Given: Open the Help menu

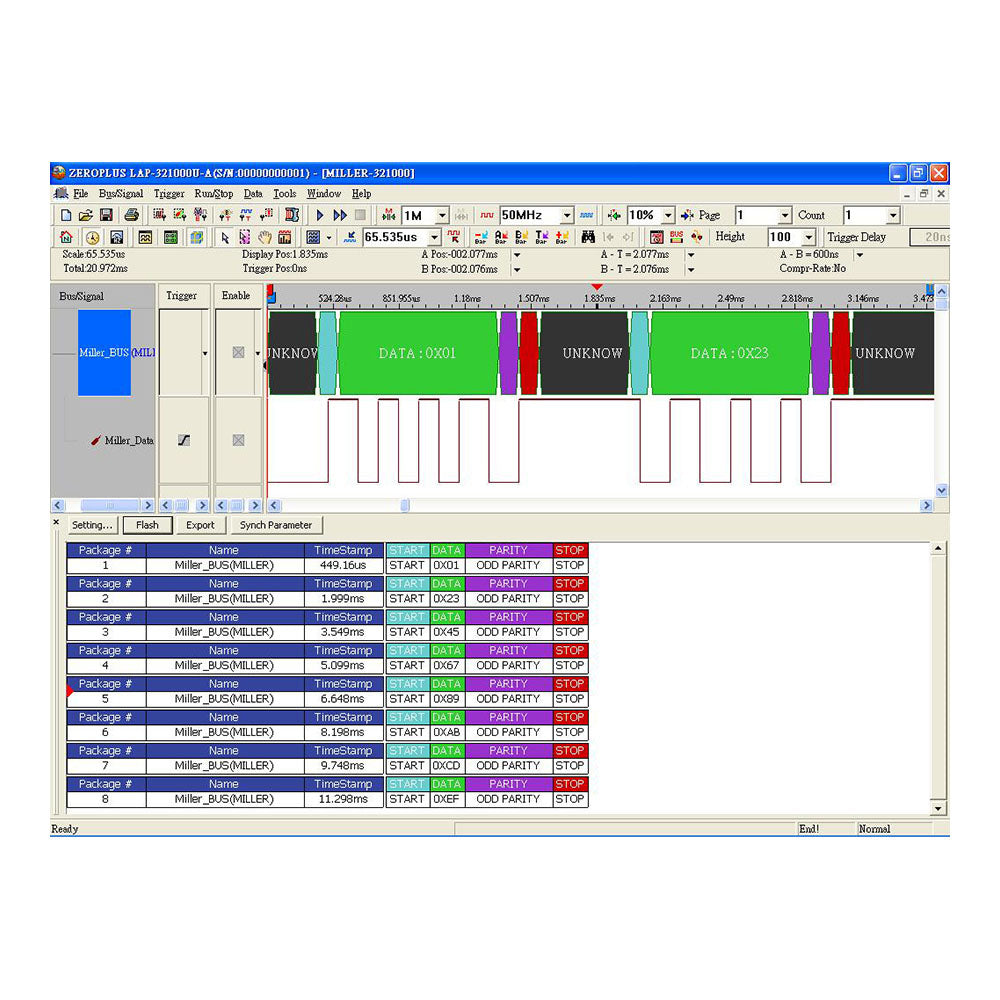Looking at the screenshot, I should coord(362,194).
